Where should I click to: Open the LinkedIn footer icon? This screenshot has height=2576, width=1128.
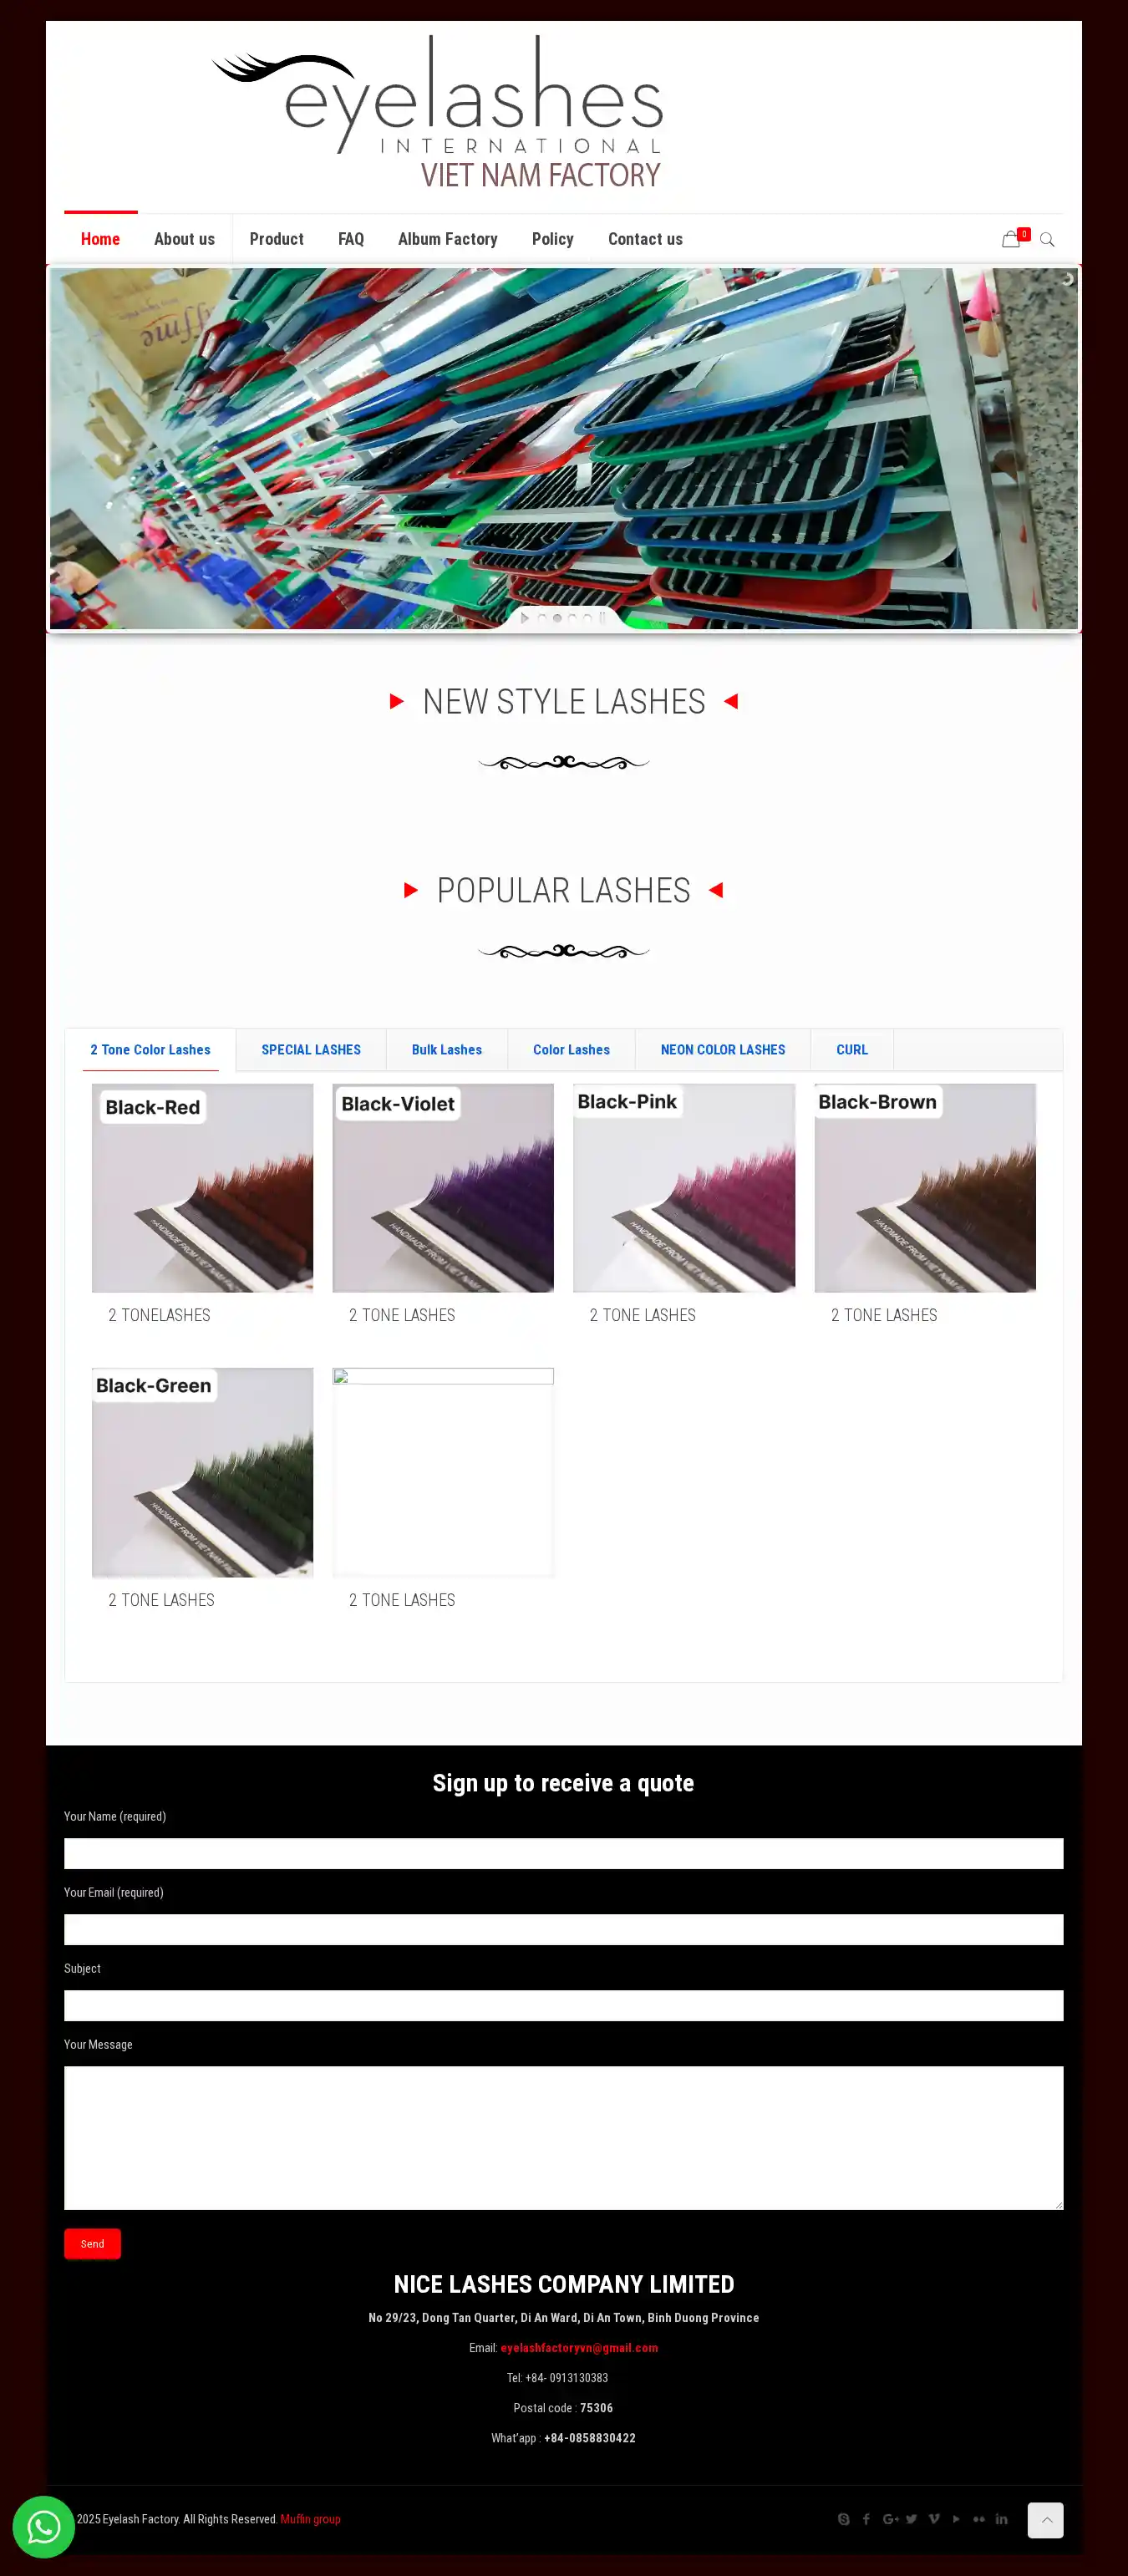[1001, 2519]
